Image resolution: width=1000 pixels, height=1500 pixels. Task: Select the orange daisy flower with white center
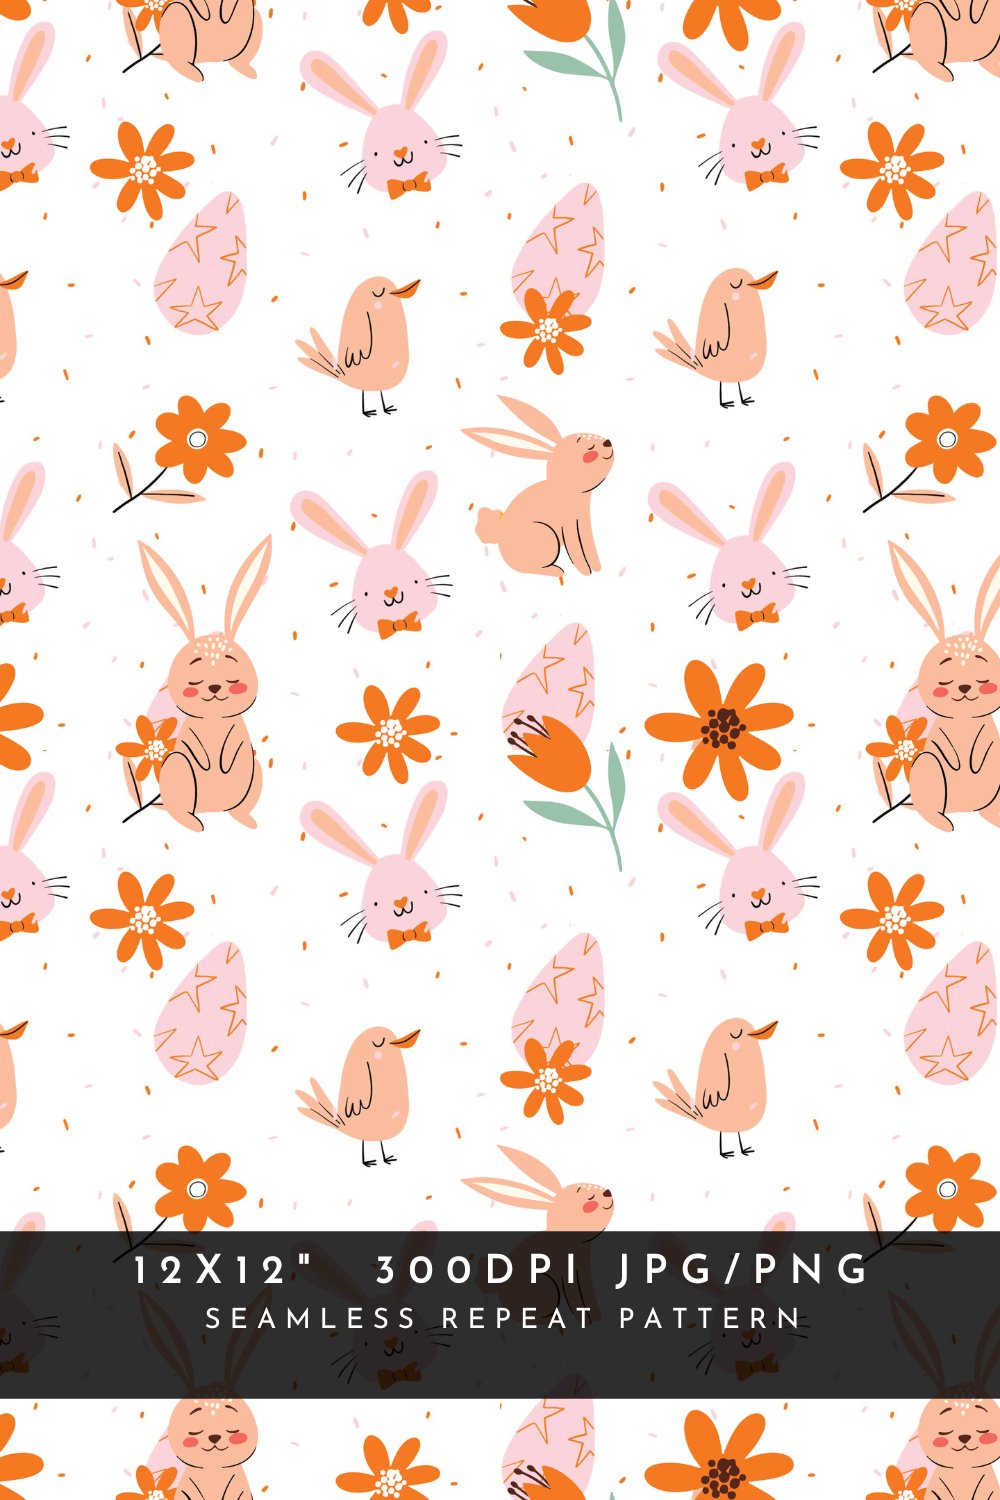click(147, 165)
